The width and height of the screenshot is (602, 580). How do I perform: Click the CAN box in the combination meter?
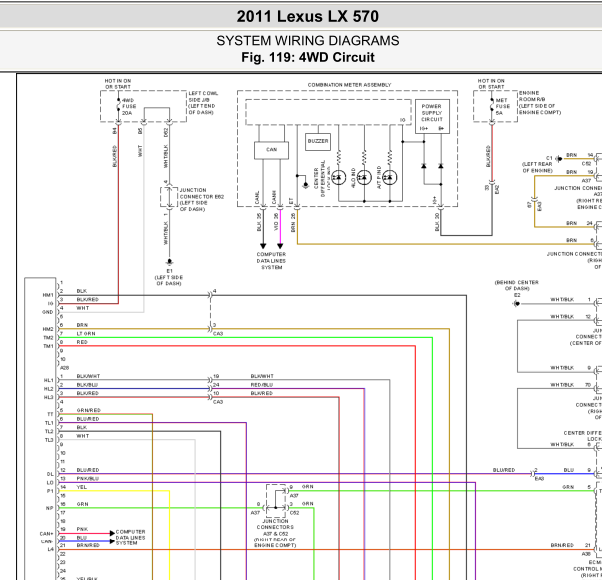click(271, 150)
